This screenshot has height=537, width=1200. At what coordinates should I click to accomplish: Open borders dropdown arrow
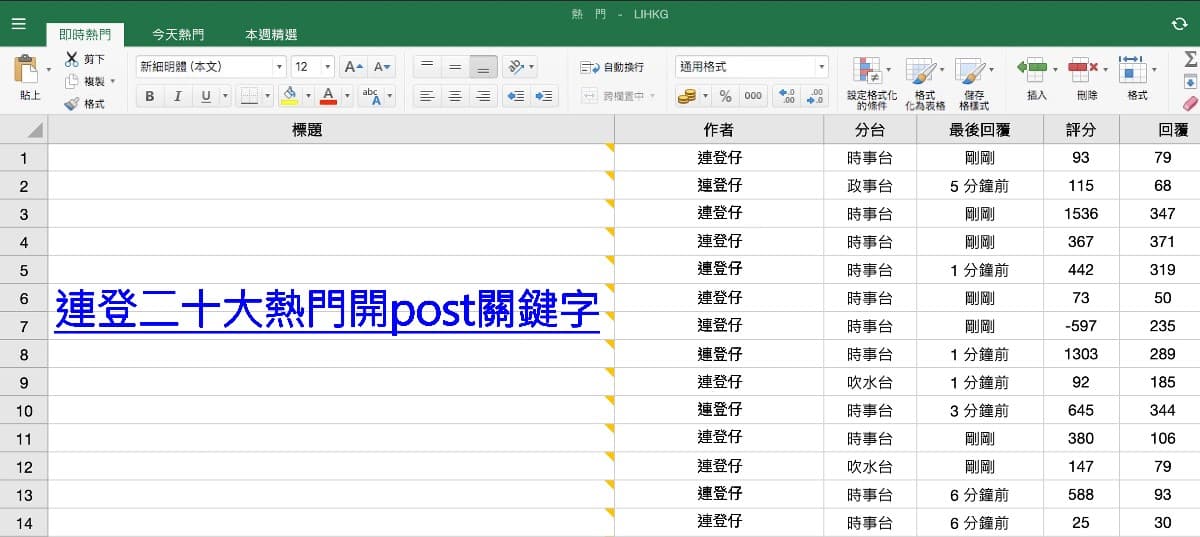pos(268,97)
